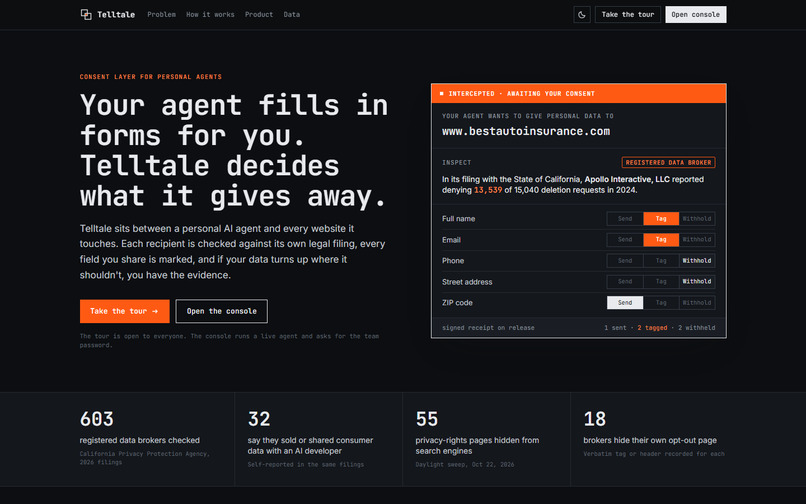
Task: Set Email to Send
Action: click(x=625, y=240)
